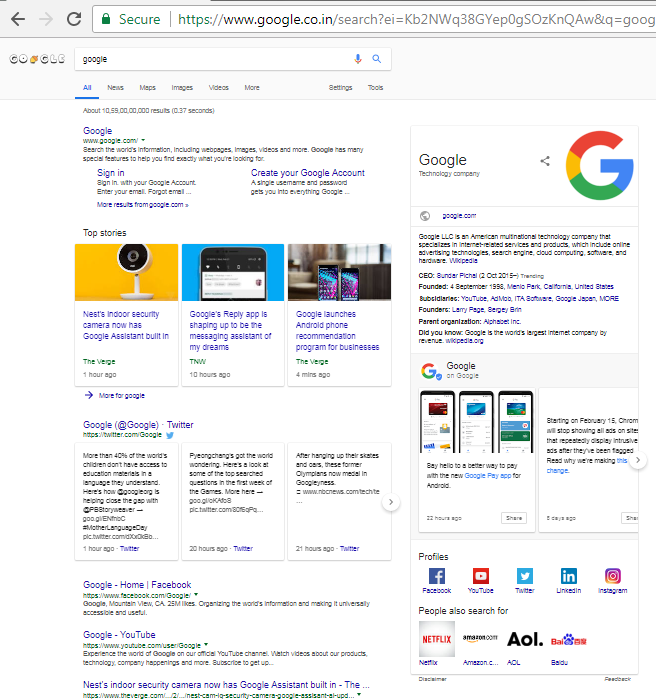
Task: Click the arrow icon beside More for google
Action: (x=89, y=395)
